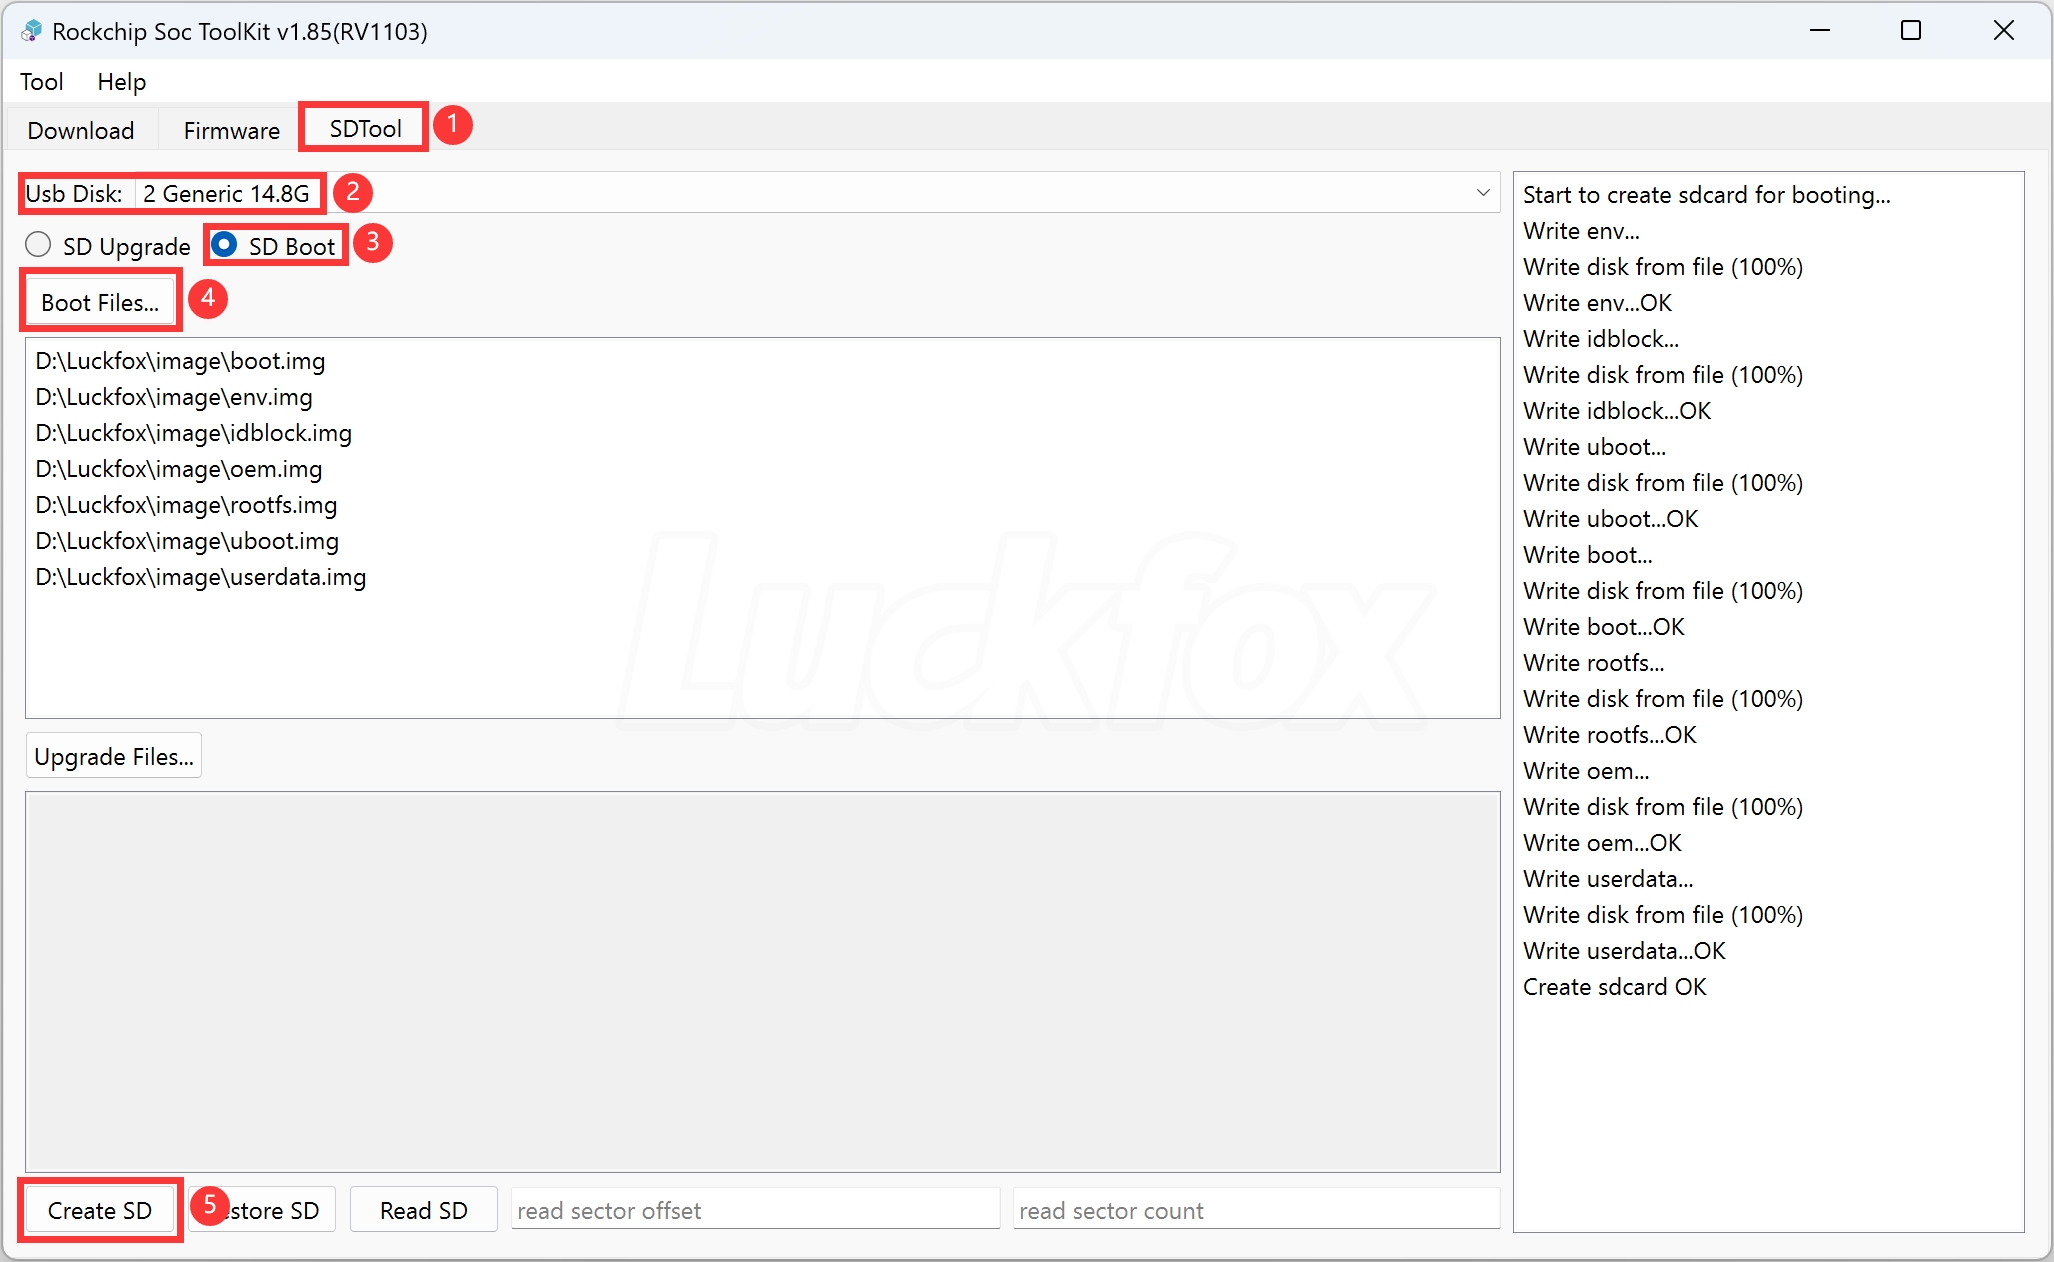The image size is (2054, 1262).
Task: Expand the Usb Disk dropdown
Action: coord(1483,192)
